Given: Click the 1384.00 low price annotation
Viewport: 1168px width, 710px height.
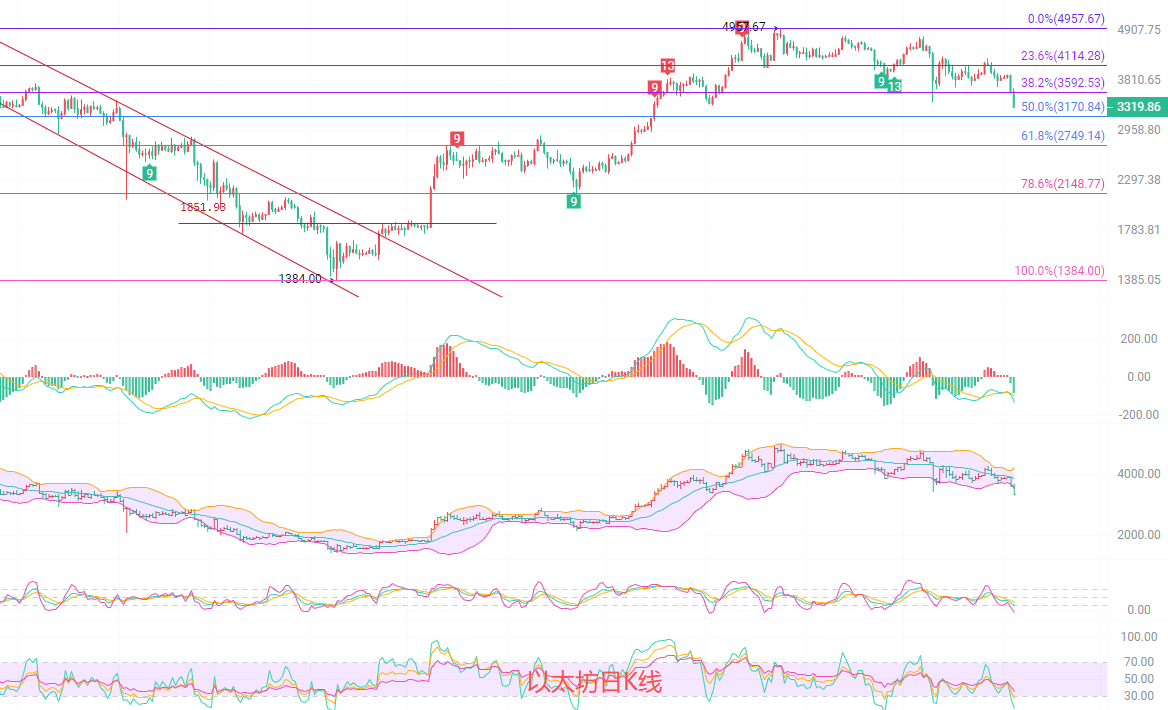Looking at the screenshot, I should [x=300, y=279].
